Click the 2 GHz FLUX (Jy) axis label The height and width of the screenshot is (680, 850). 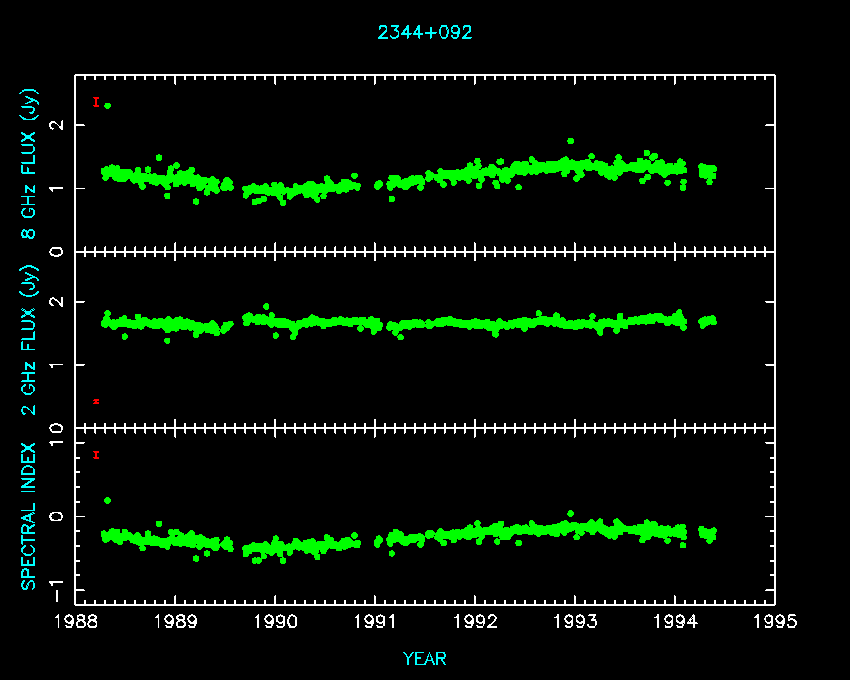(x=30, y=340)
